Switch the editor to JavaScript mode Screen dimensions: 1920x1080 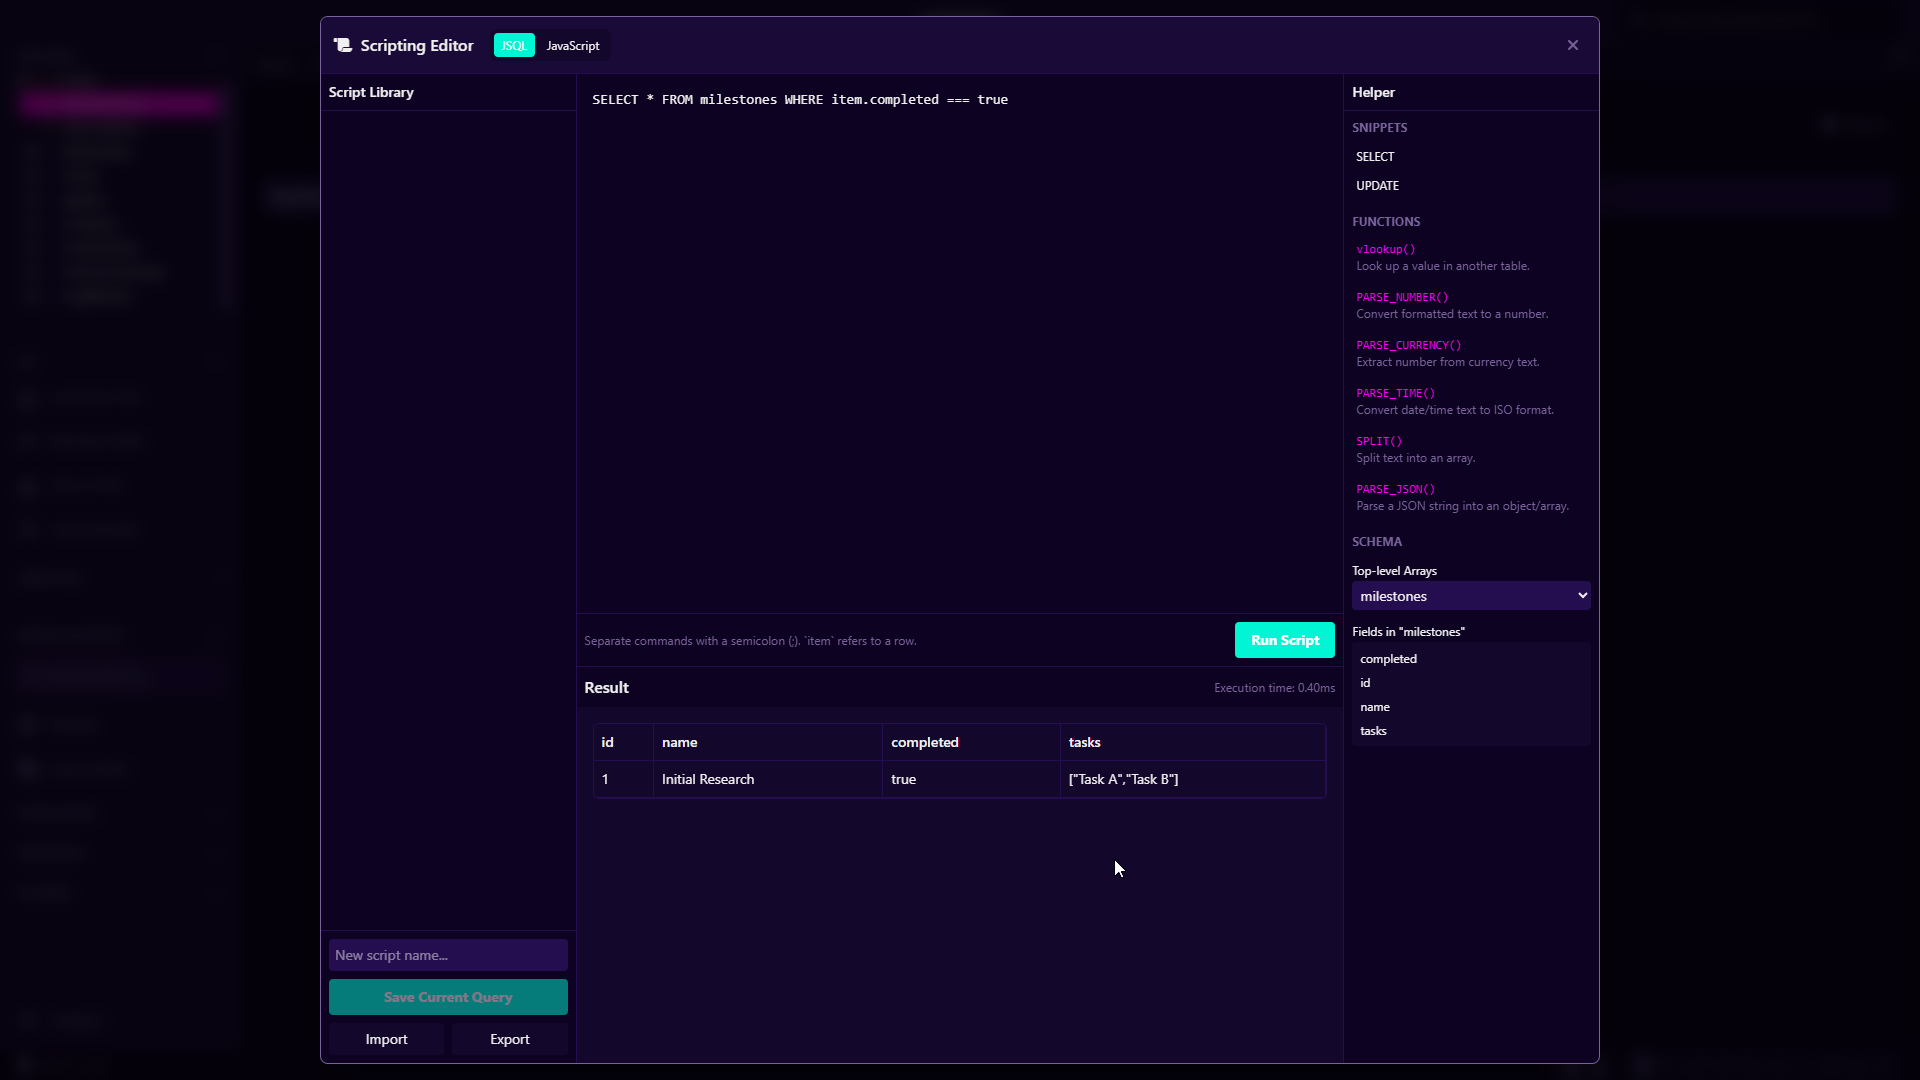(572, 45)
